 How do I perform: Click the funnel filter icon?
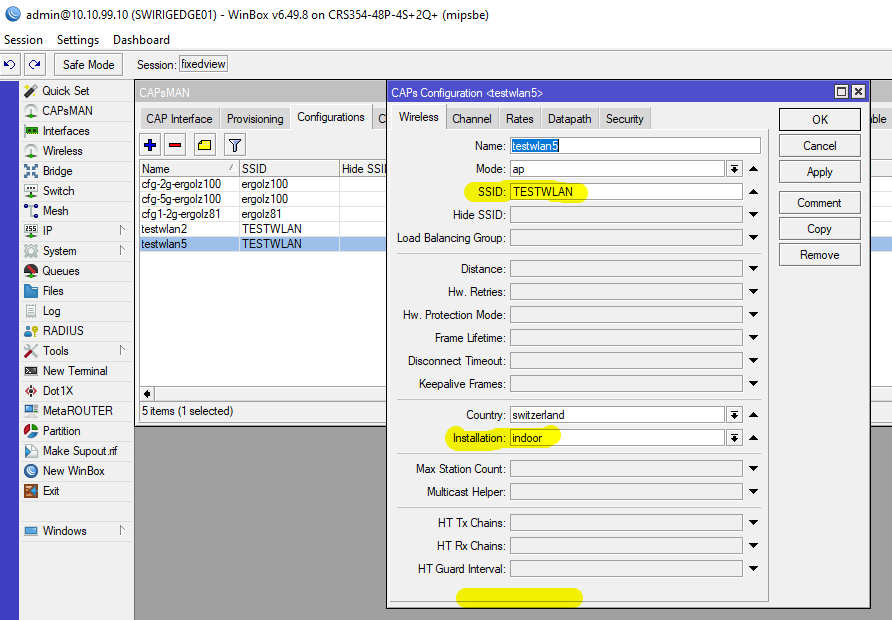[x=234, y=145]
